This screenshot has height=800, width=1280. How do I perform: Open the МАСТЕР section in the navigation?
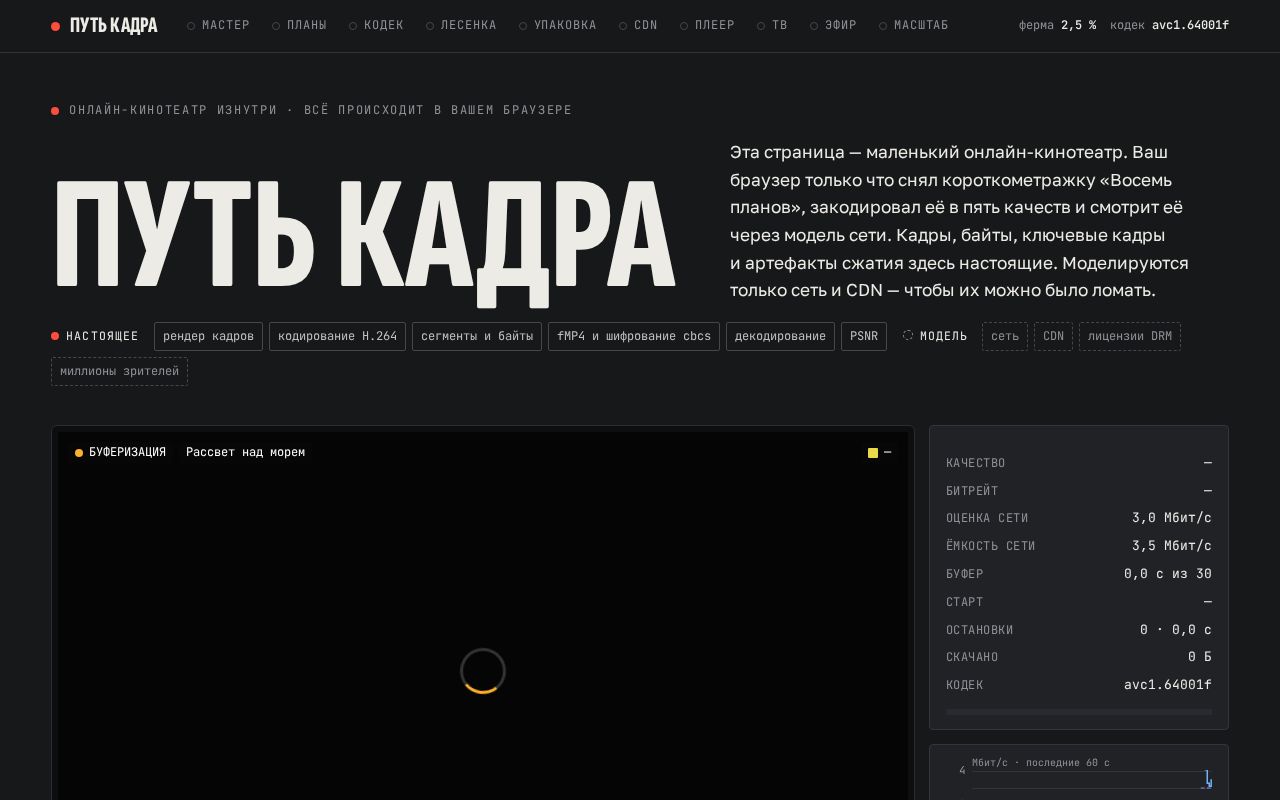pos(218,25)
